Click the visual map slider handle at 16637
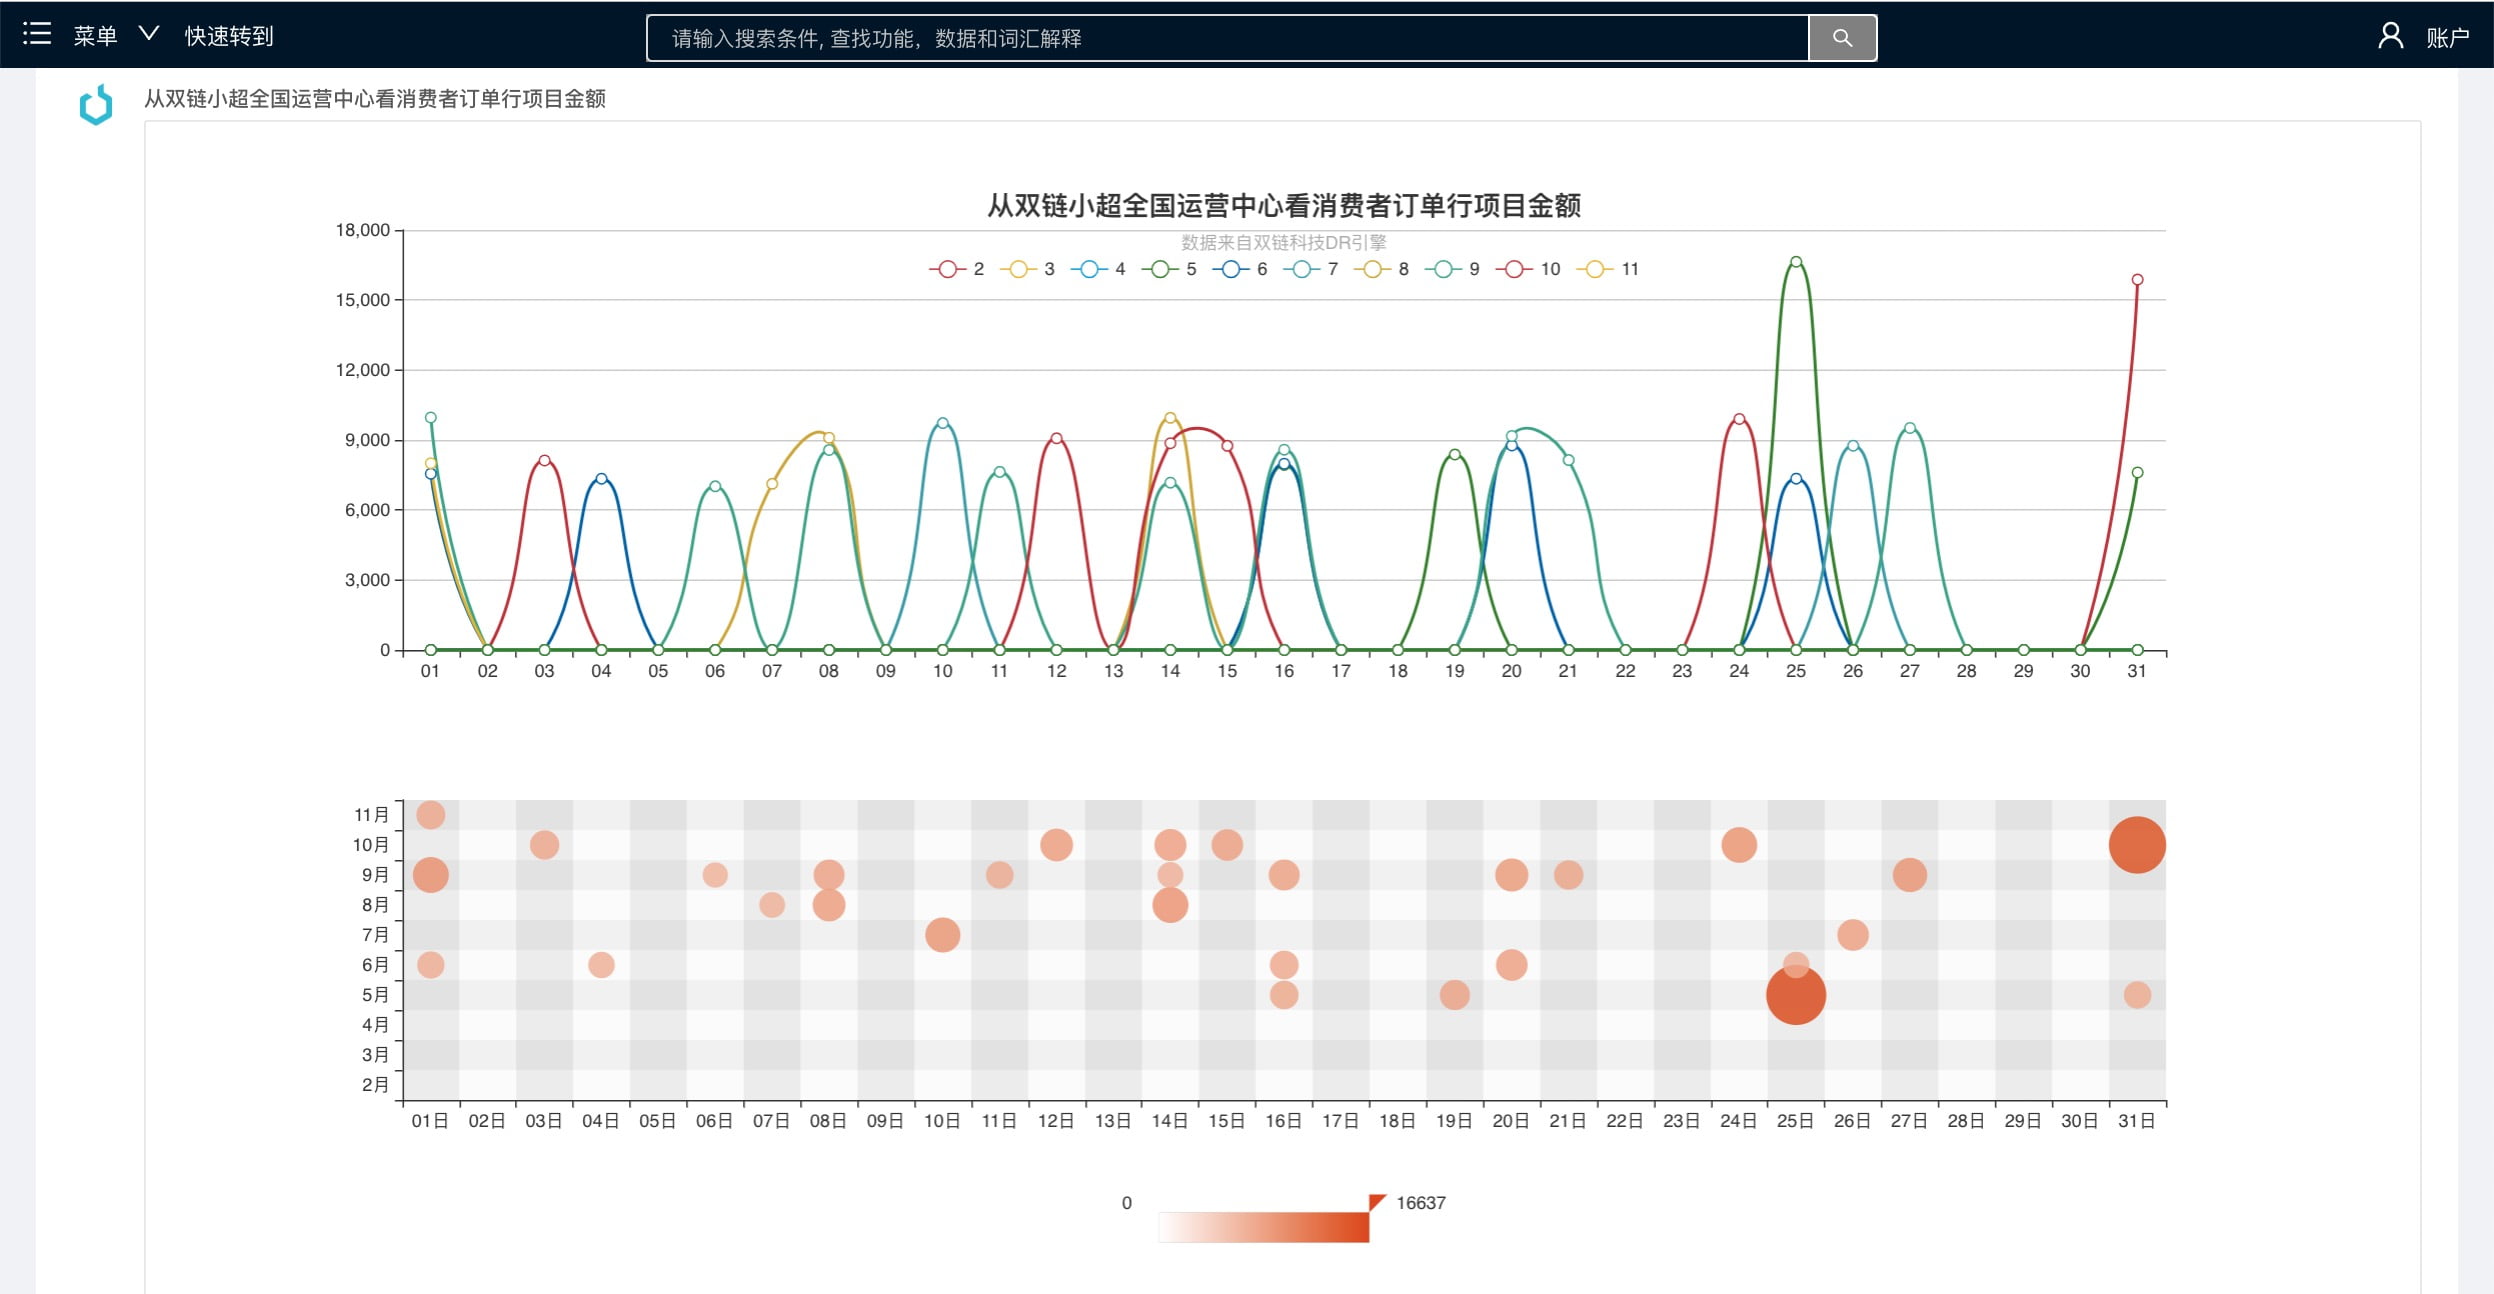The image size is (2494, 1294). click(x=1377, y=1202)
